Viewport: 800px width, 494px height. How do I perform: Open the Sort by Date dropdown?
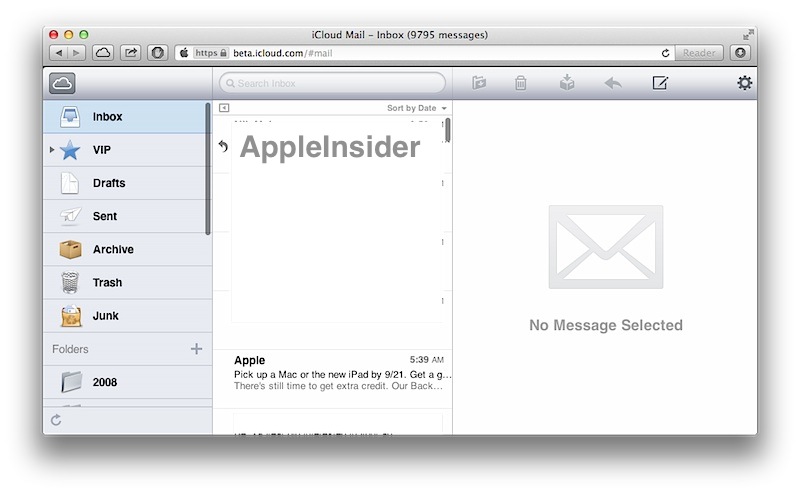pyautogui.click(x=416, y=108)
